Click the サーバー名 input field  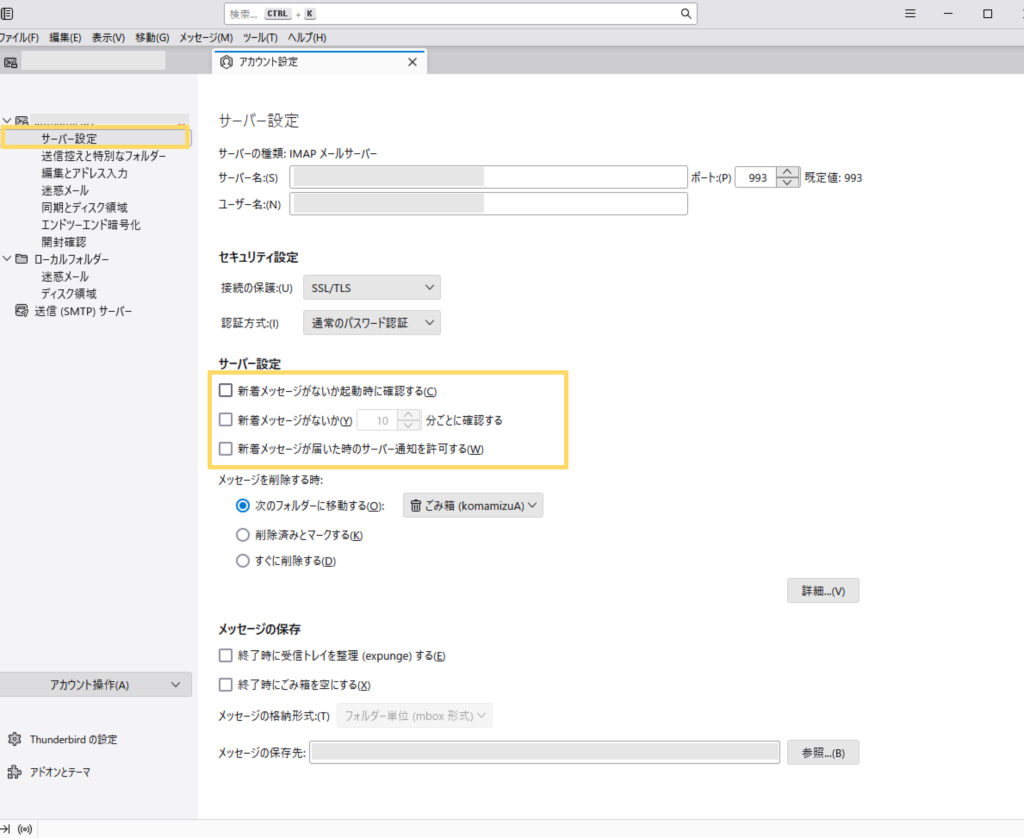click(x=488, y=177)
